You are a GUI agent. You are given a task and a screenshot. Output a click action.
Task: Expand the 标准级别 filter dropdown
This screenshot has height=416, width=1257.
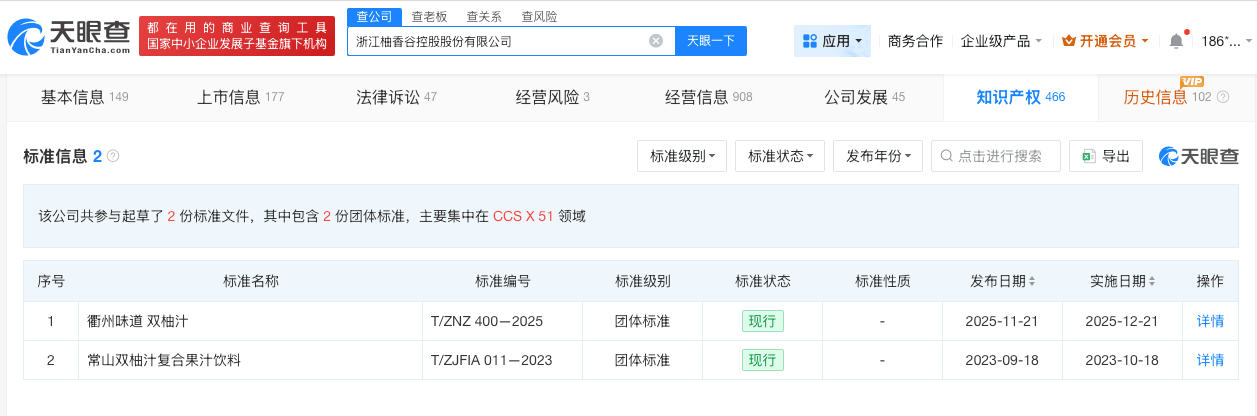(x=681, y=156)
